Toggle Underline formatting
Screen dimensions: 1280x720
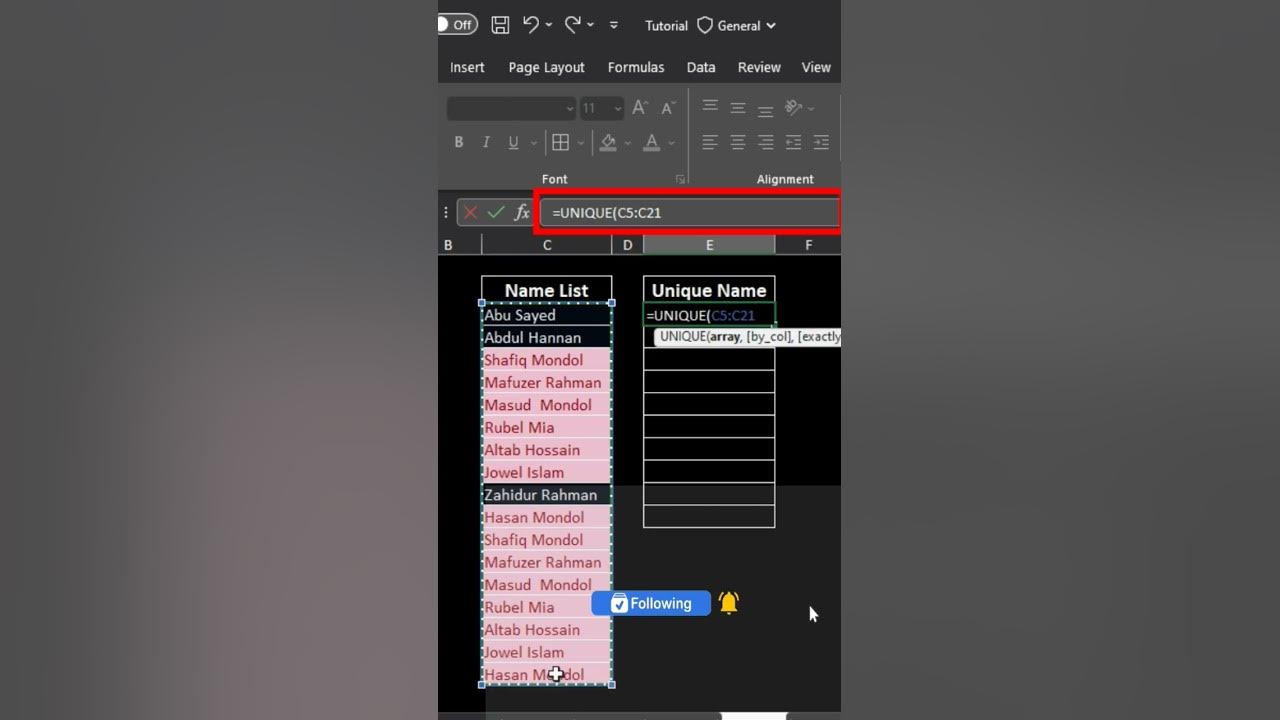[513, 143]
